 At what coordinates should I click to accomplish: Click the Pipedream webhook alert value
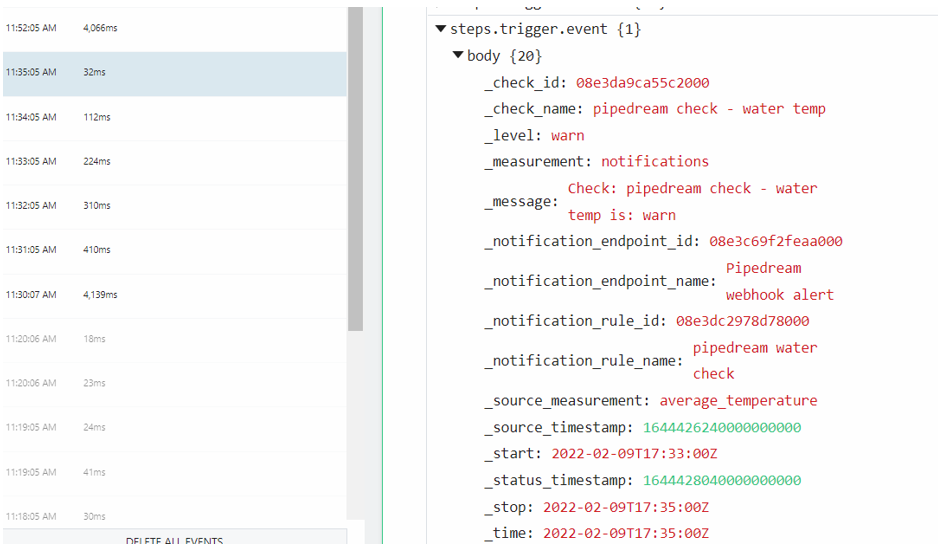coord(779,281)
